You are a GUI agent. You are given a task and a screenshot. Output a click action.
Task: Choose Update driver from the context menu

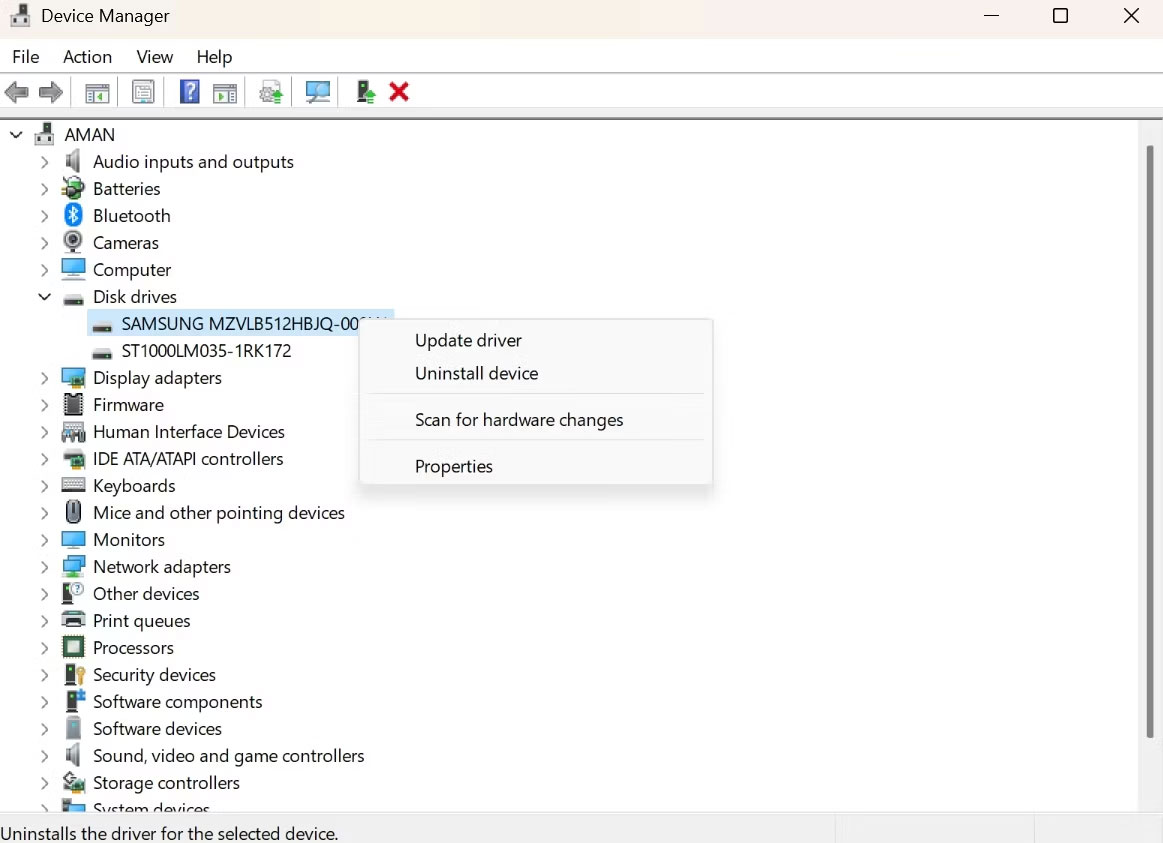tap(468, 340)
